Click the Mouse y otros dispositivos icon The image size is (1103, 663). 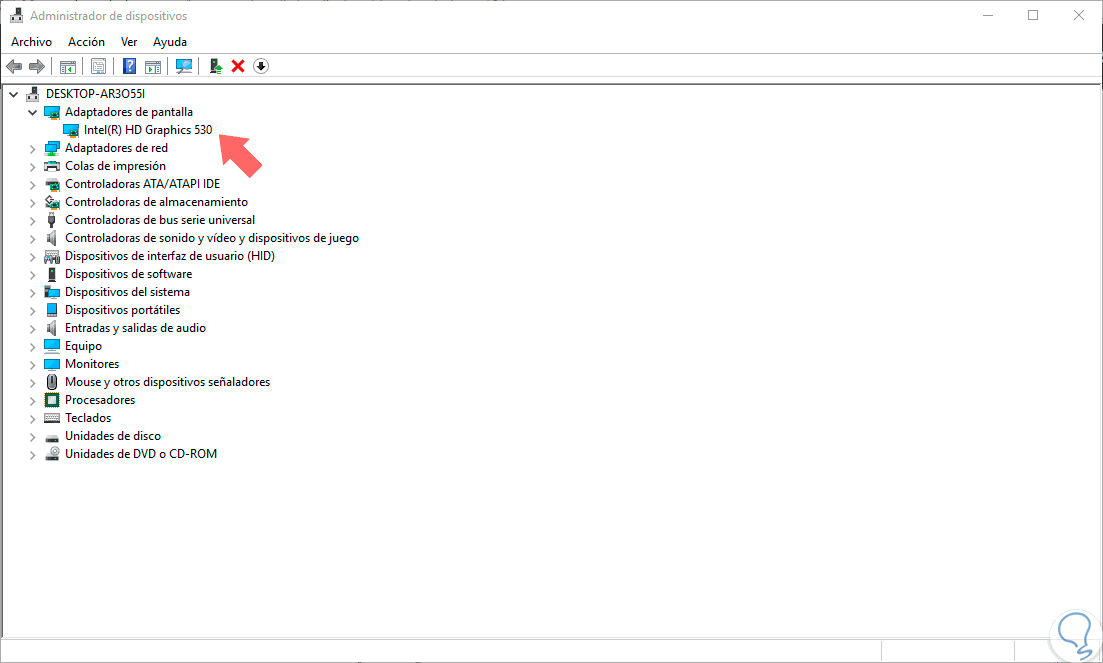pyautogui.click(x=52, y=382)
